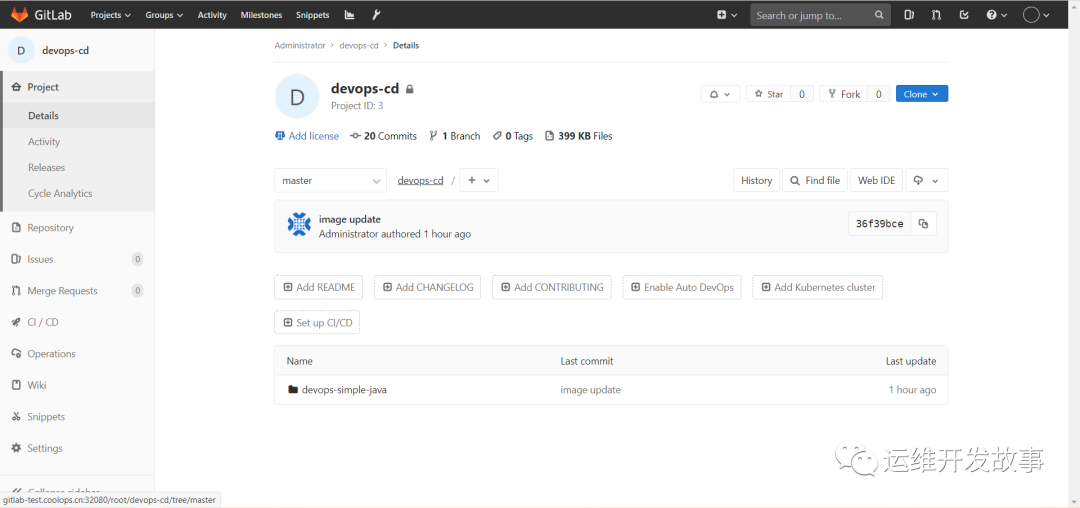Open the 399 KB Files link
Viewport: 1080px width, 508px height.
579,136
